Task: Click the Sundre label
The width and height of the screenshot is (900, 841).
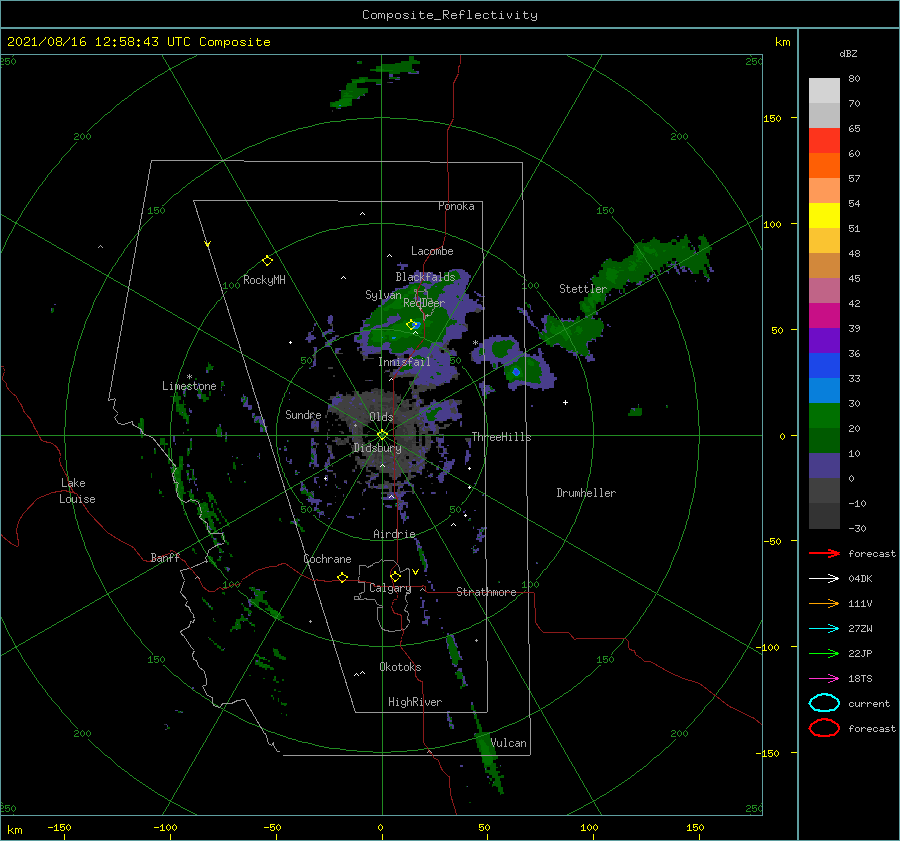Action: (303, 414)
